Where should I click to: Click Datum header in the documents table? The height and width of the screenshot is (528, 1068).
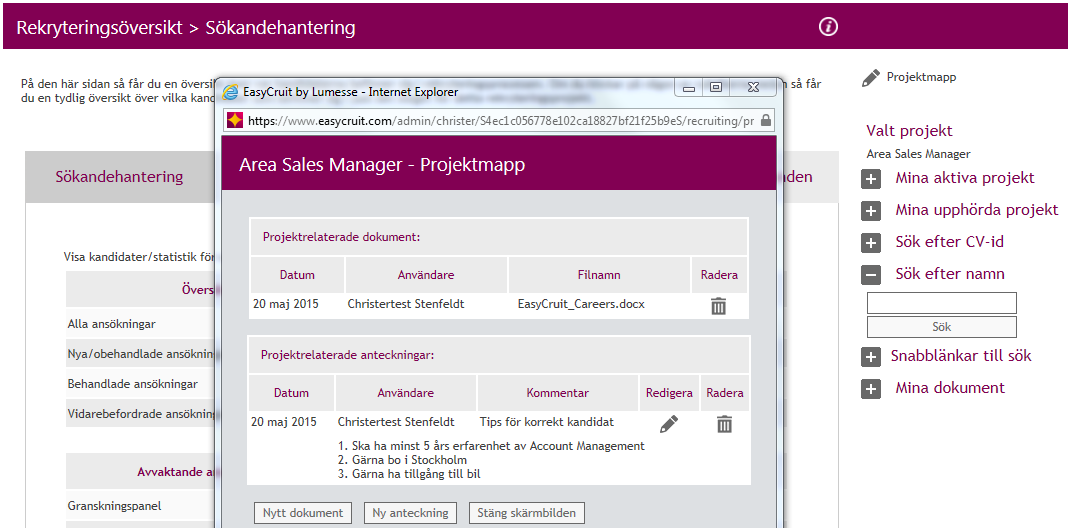[297, 275]
